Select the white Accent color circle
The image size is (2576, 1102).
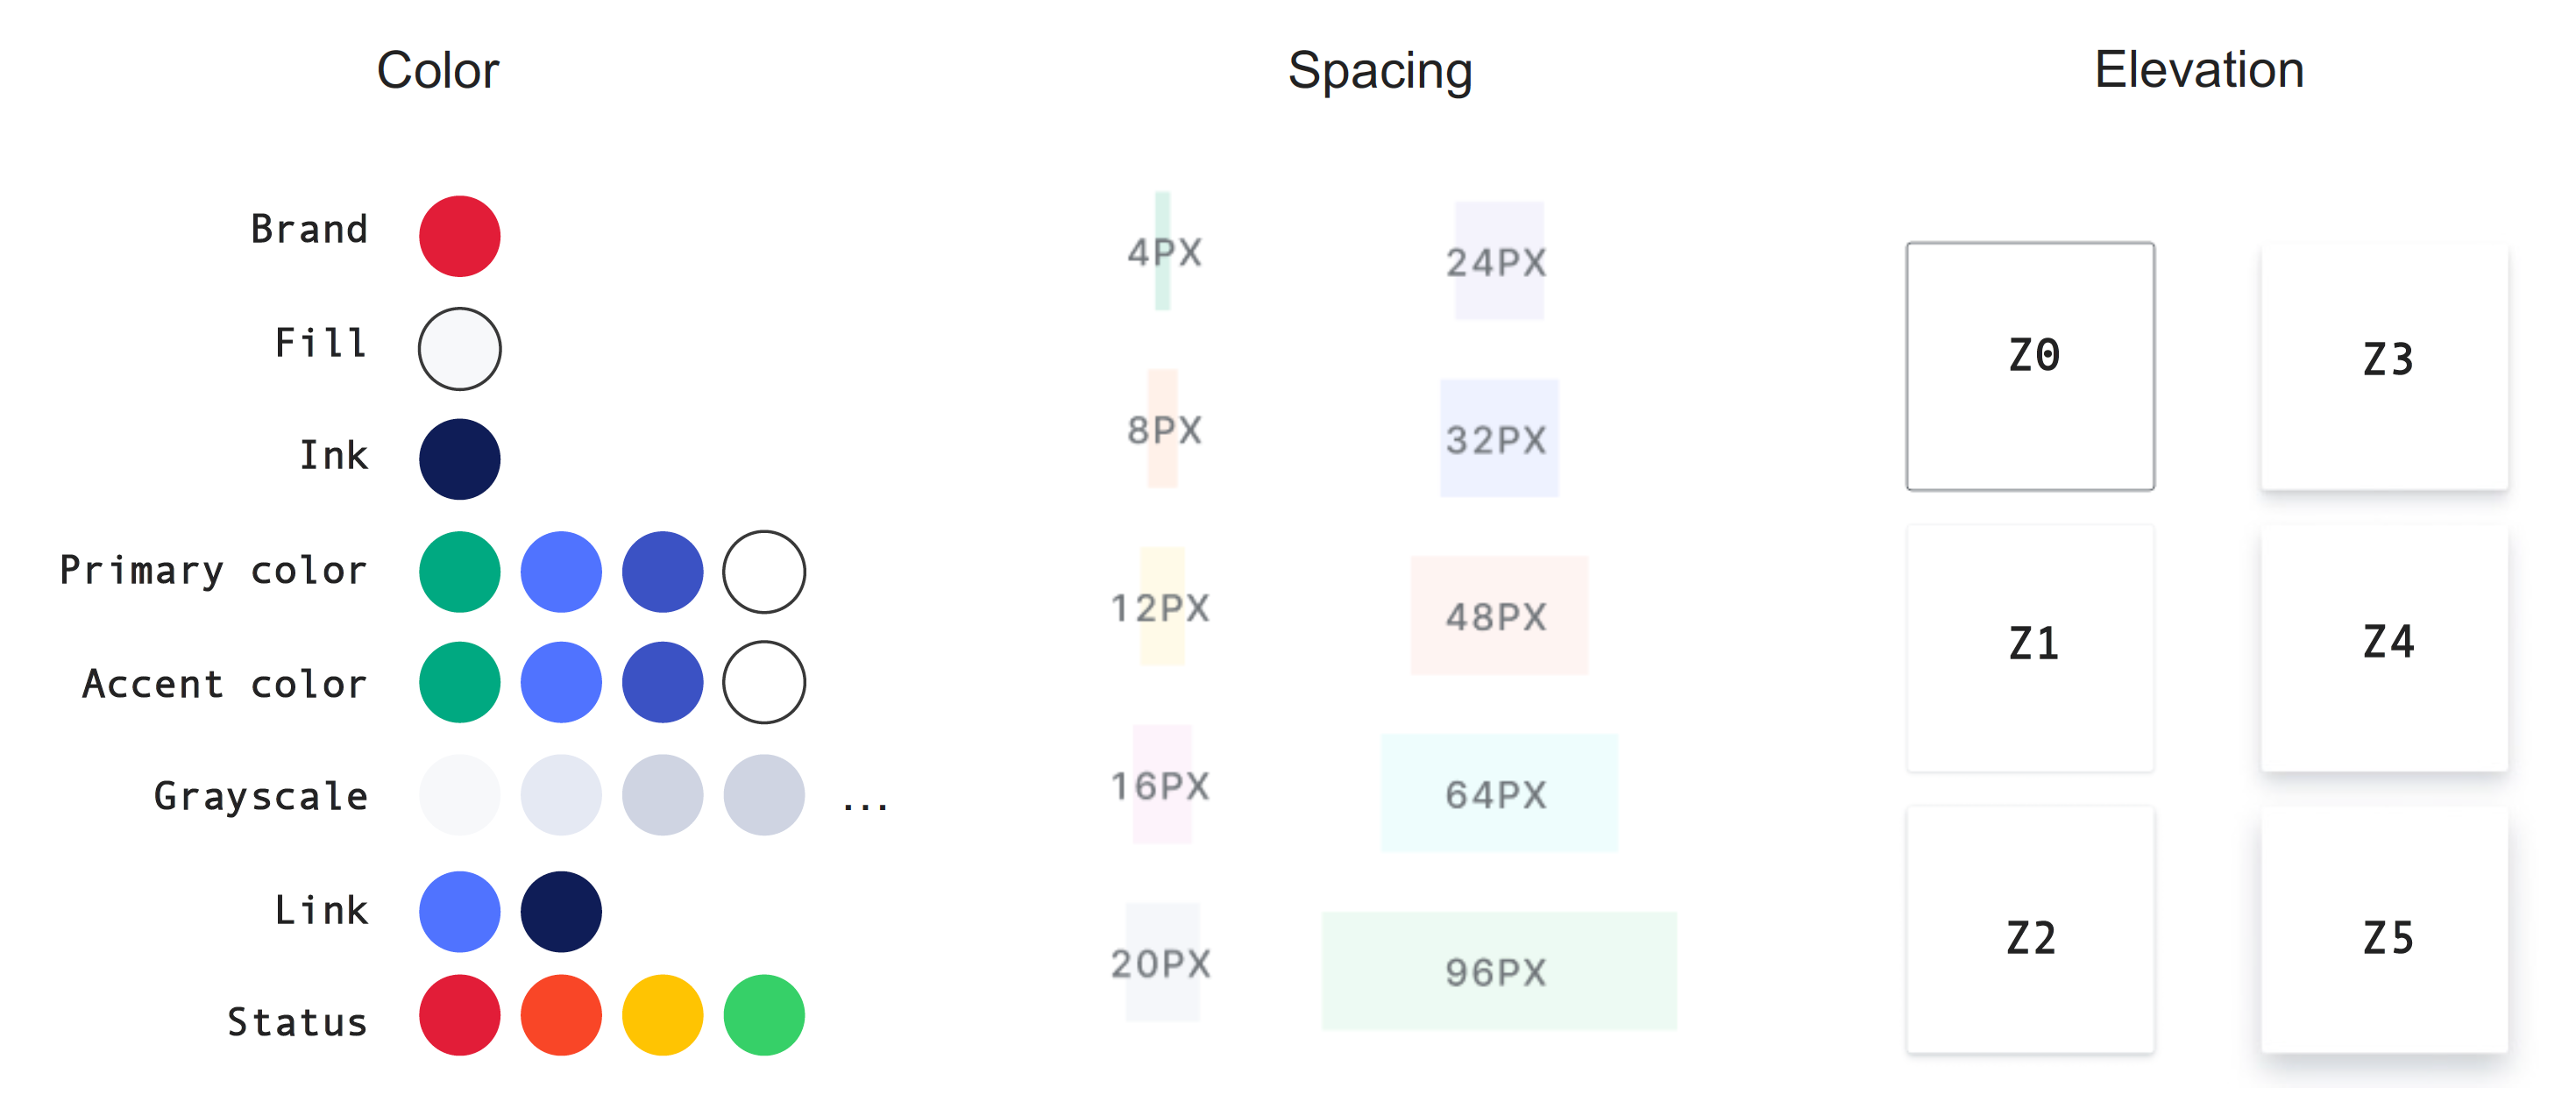coord(764,682)
